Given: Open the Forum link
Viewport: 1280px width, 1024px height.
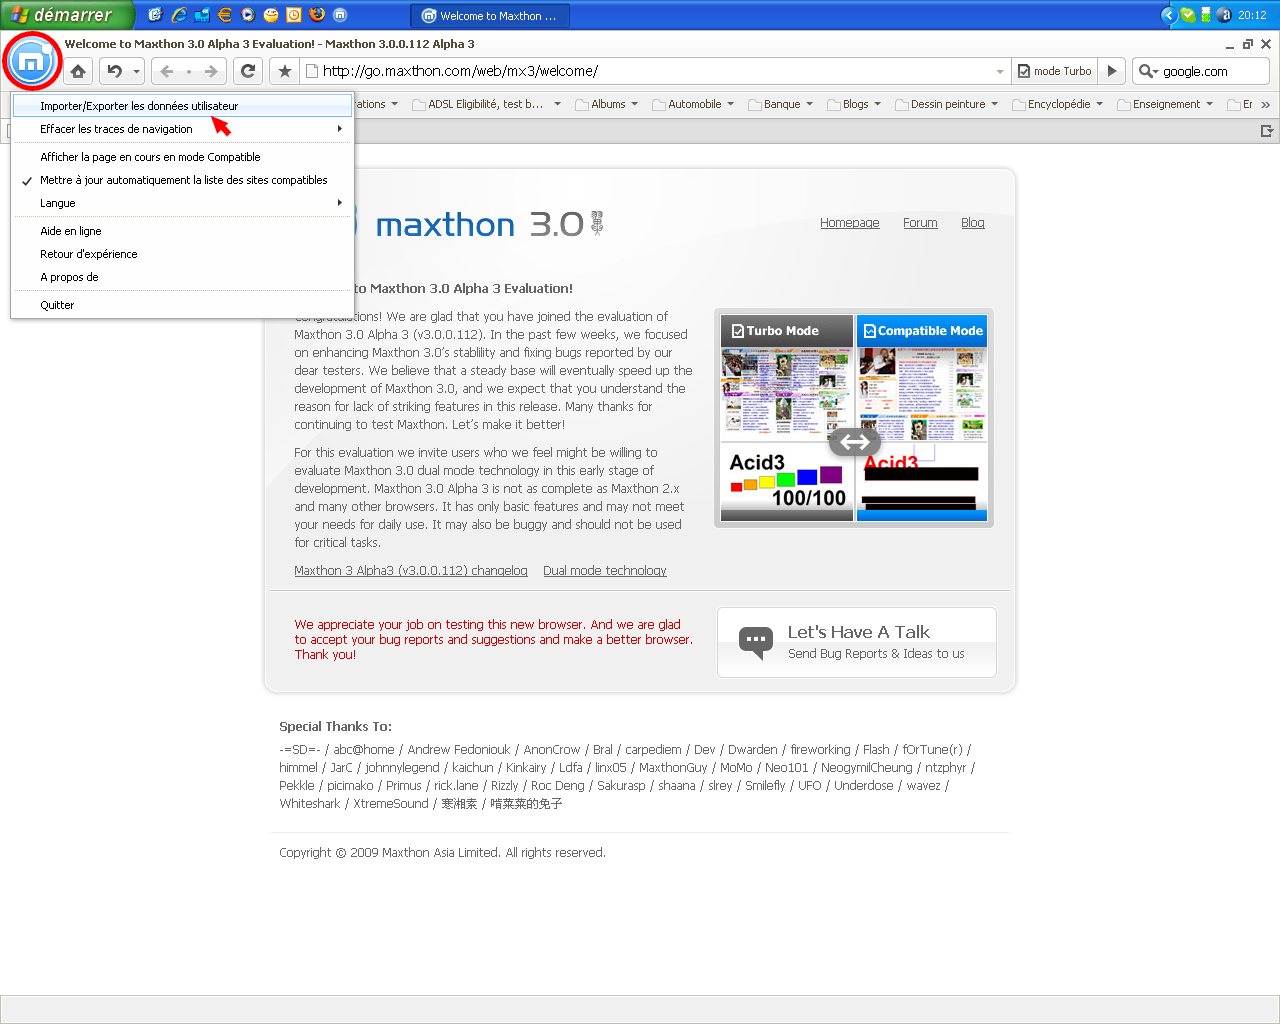Looking at the screenshot, I should (920, 223).
